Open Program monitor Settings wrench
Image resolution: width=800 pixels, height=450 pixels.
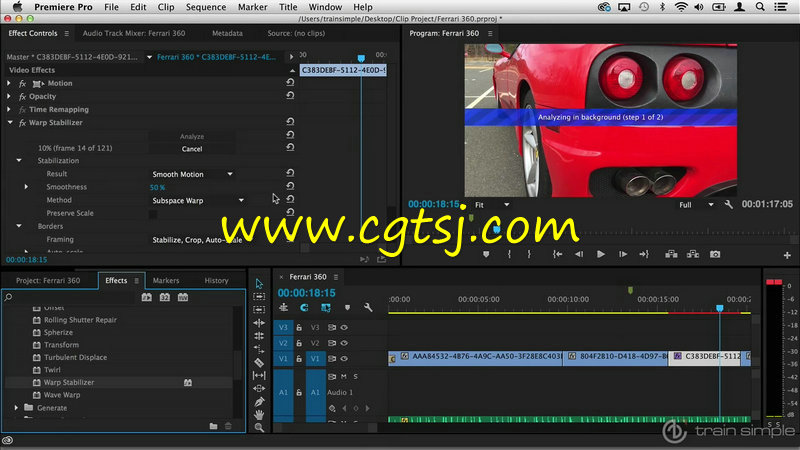(x=729, y=205)
